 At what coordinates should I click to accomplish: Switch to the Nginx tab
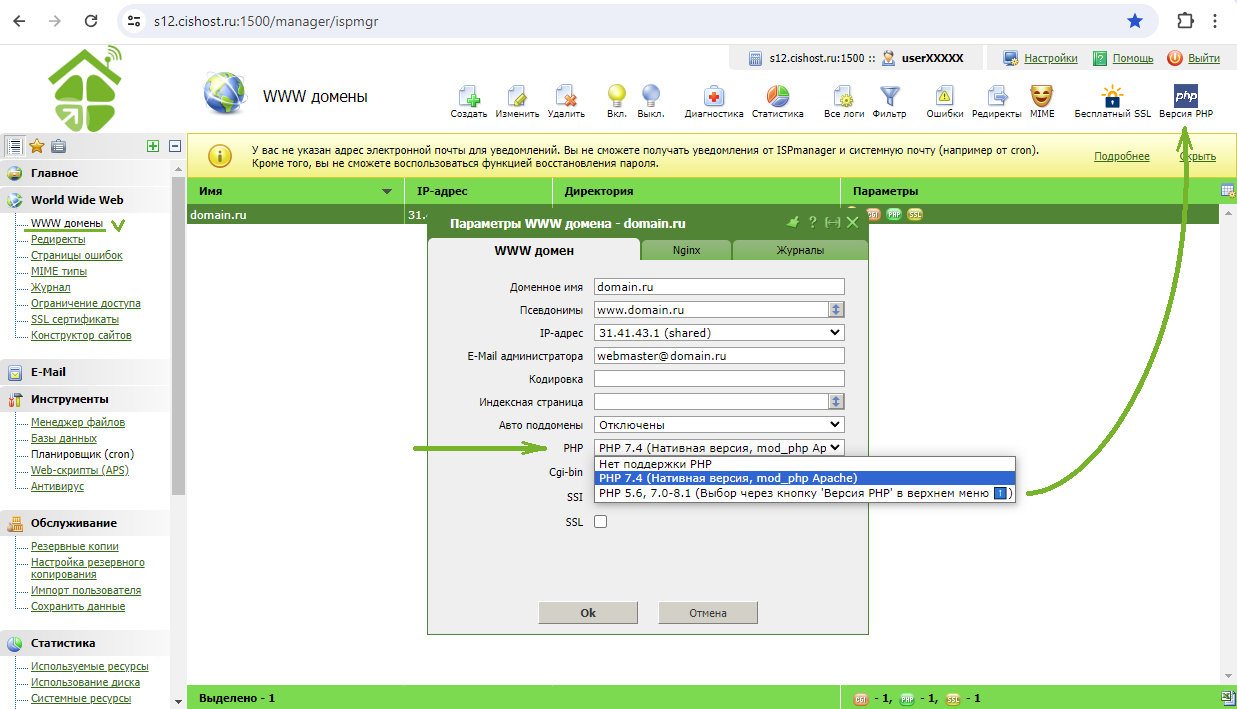[686, 250]
